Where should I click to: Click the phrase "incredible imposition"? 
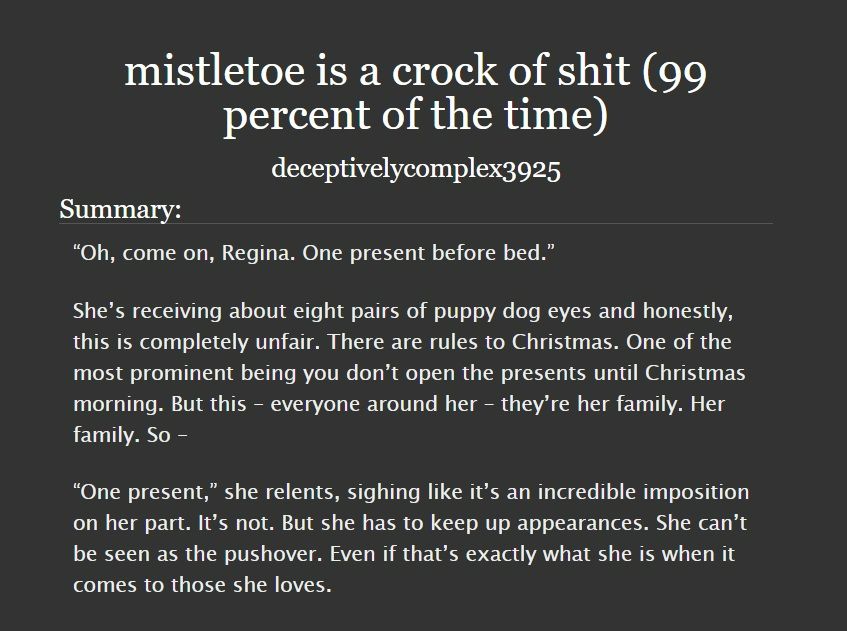[643, 492]
